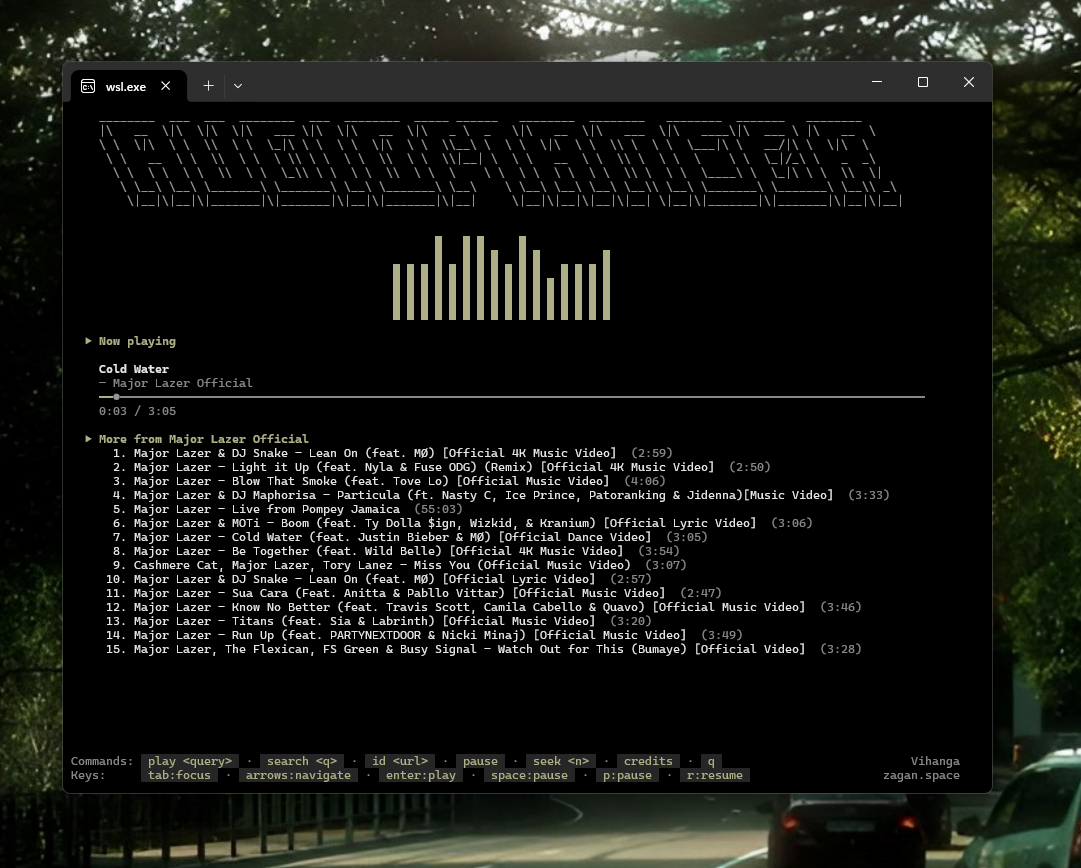The image size is (1081, 868).
Task: Select track 10 Lean On Lyric Video
Action: [x=378, y=579]
